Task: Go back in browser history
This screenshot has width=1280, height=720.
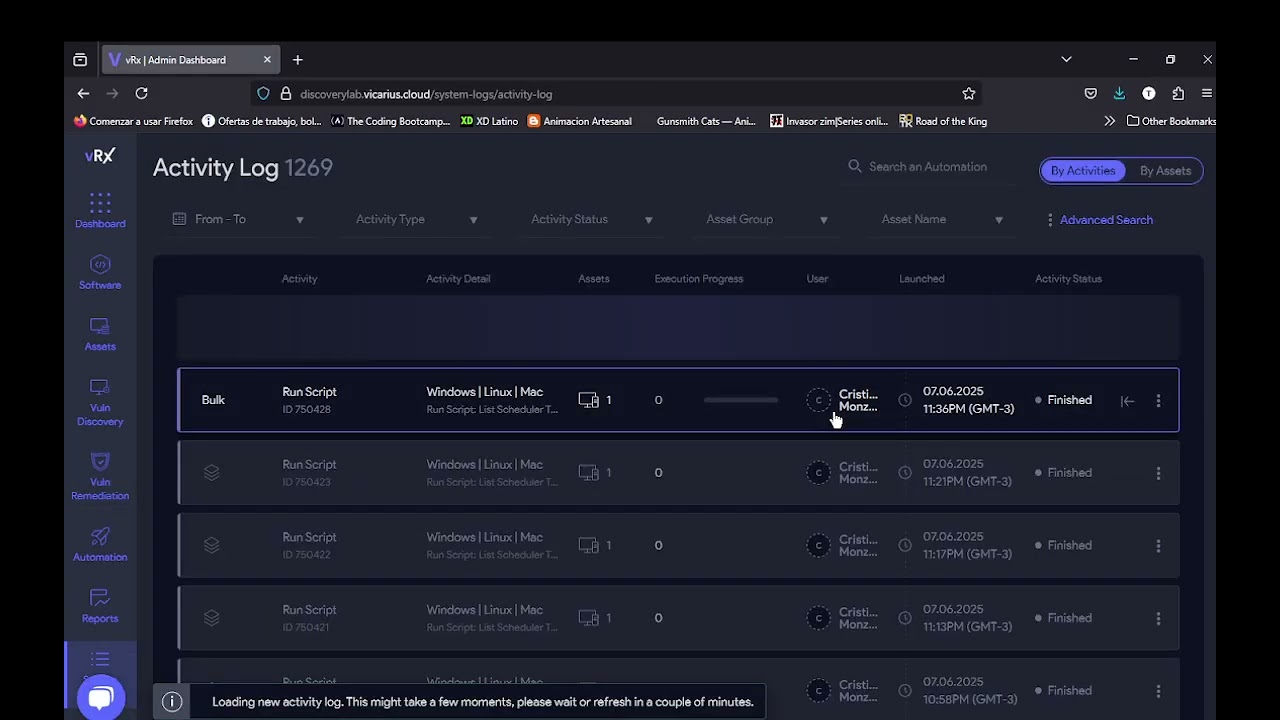Action: 83,93
